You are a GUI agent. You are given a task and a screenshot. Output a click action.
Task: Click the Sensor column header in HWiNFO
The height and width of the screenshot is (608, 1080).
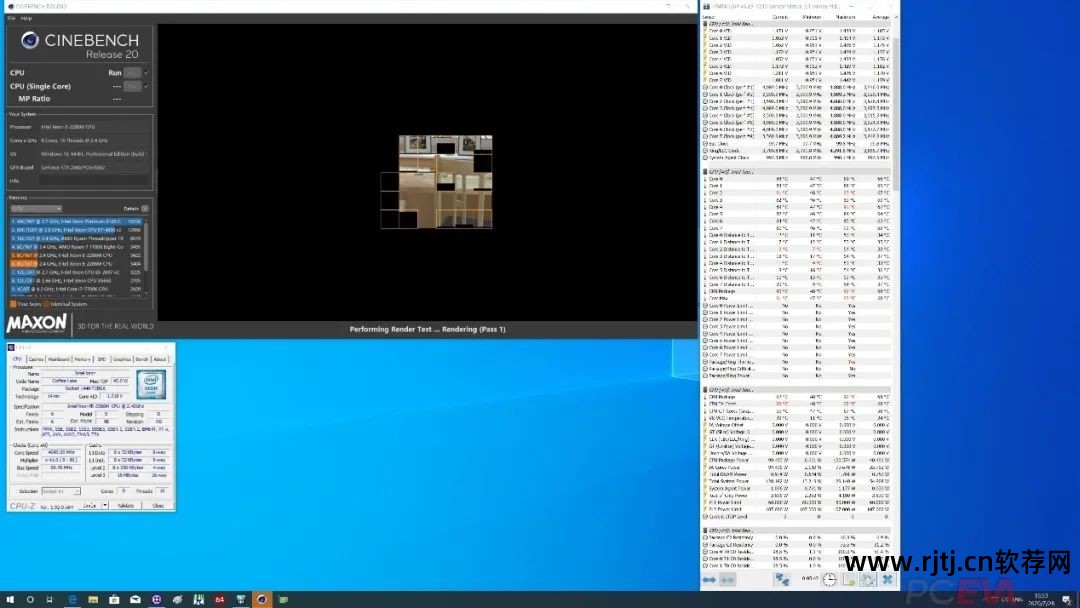708,17
